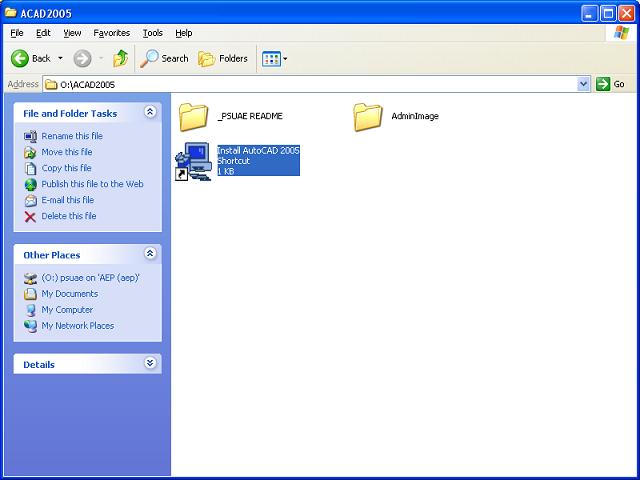Open the My Documents link
The height and width of the screenshot is (480, 640).
(70, 294)
